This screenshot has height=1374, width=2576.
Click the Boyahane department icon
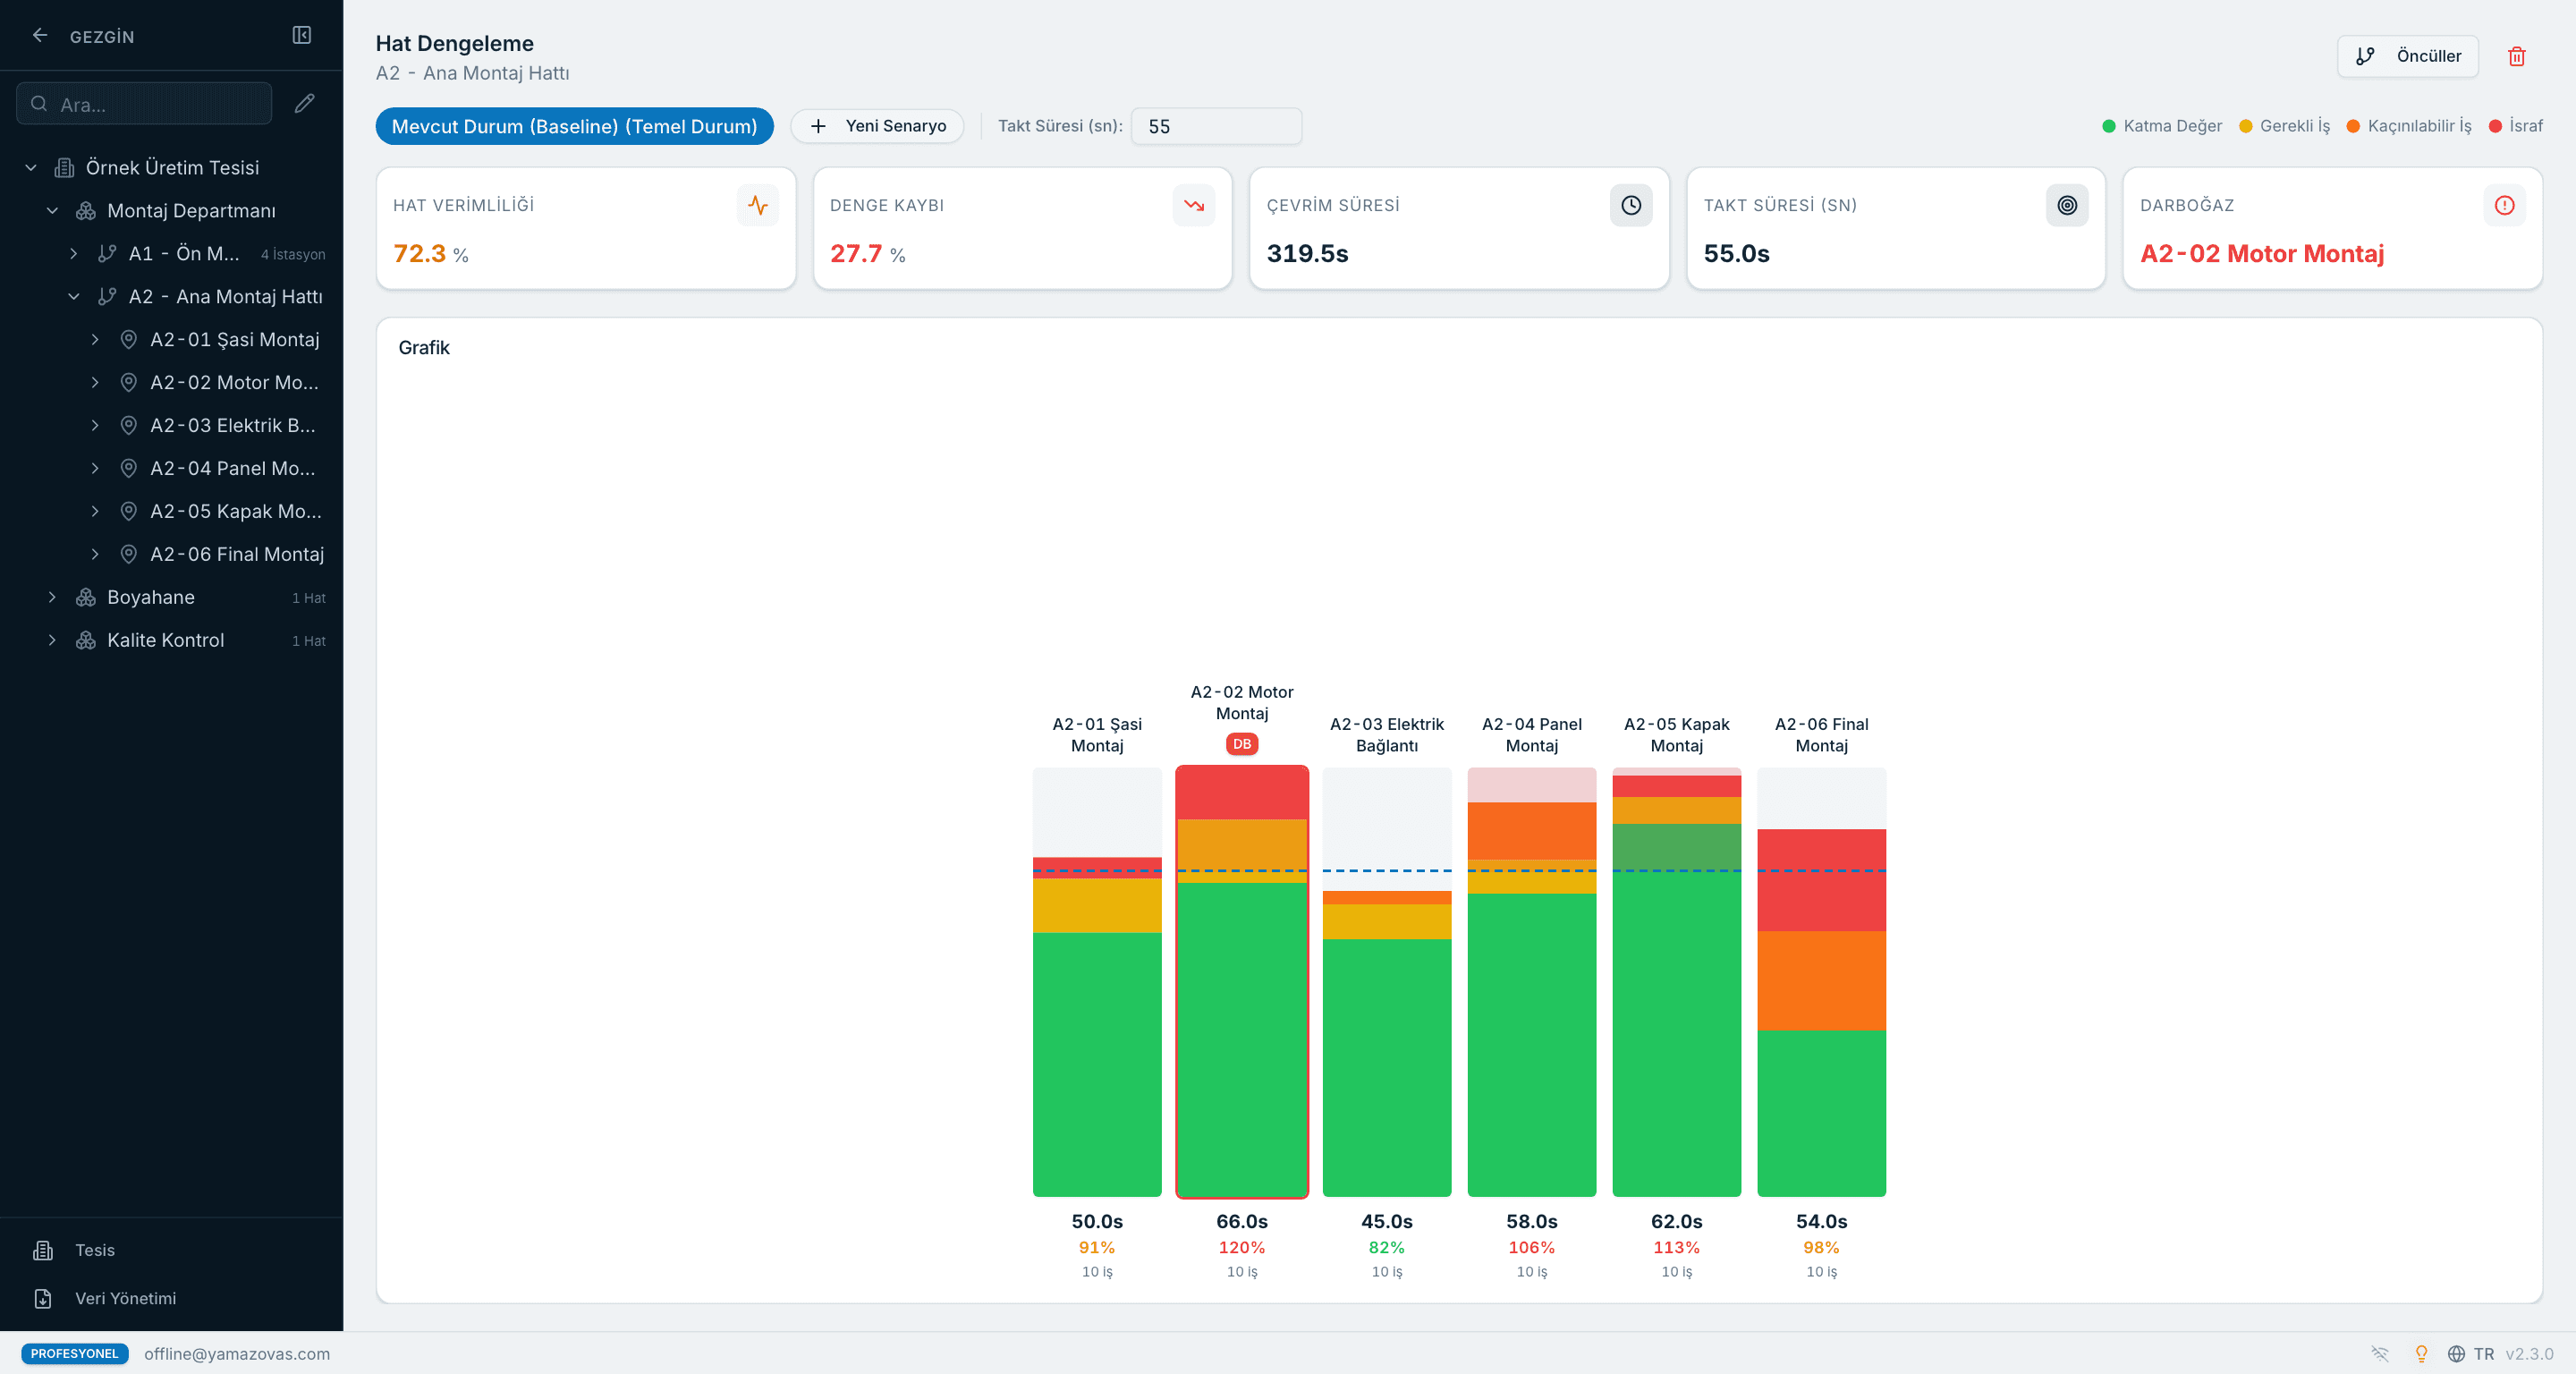[86, 597]
